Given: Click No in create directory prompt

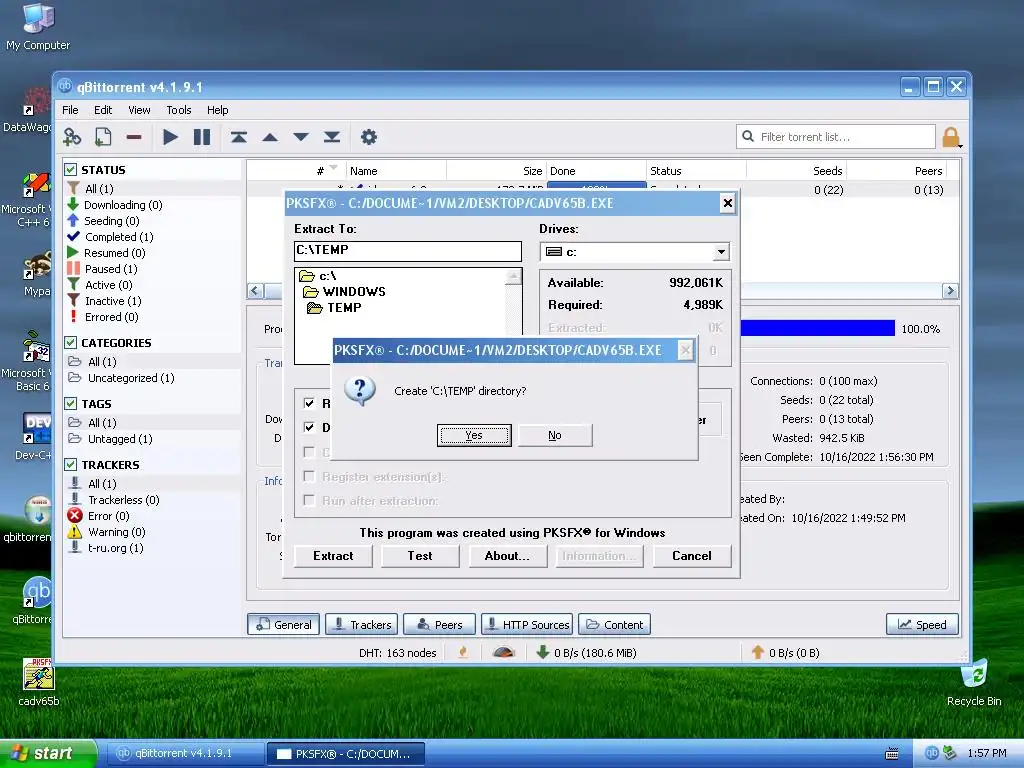Looking at the screenshot, I should point(555,435).
